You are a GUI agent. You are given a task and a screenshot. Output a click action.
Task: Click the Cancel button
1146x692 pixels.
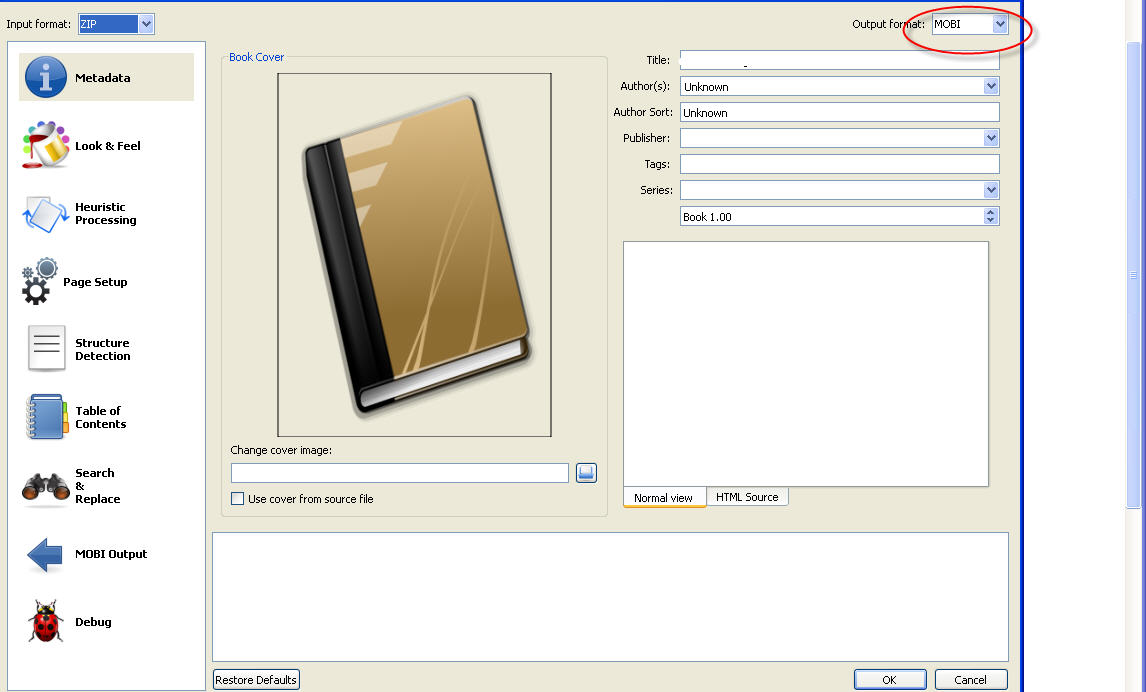coord(971,680)
